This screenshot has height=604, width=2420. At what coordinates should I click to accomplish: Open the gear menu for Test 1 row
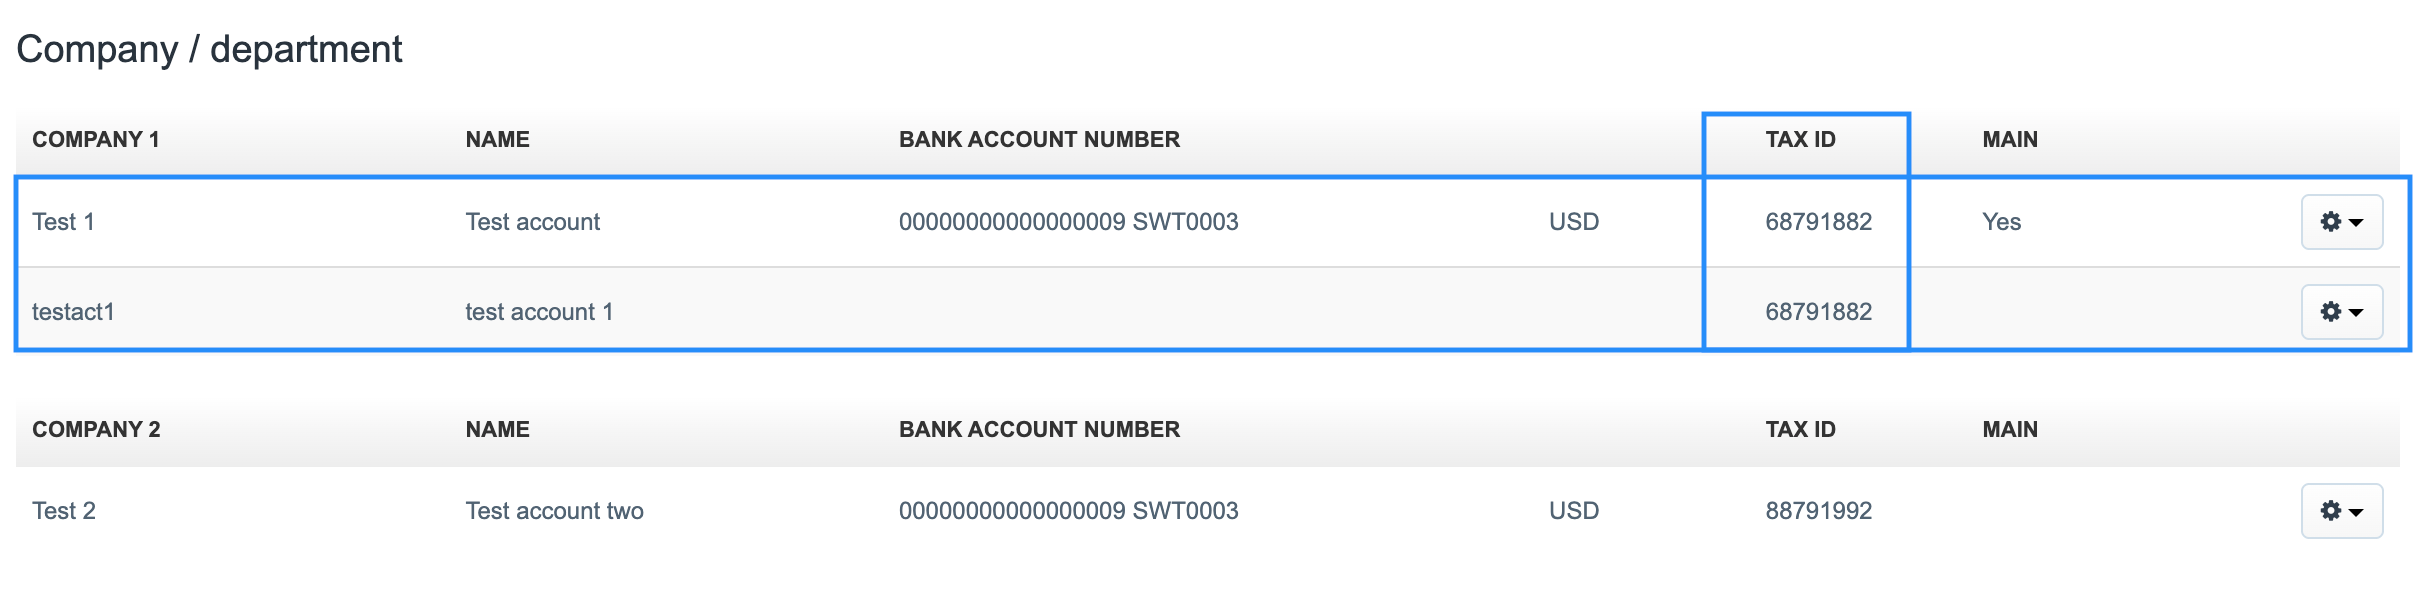[x=2341, y=222]
